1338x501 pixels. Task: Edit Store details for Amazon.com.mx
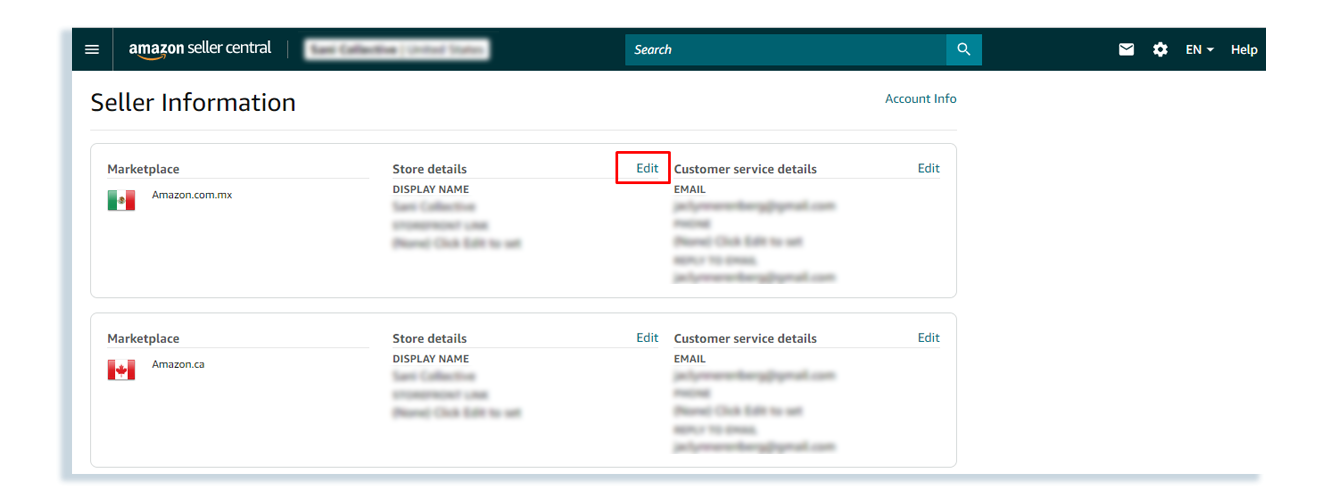[647, 168]
